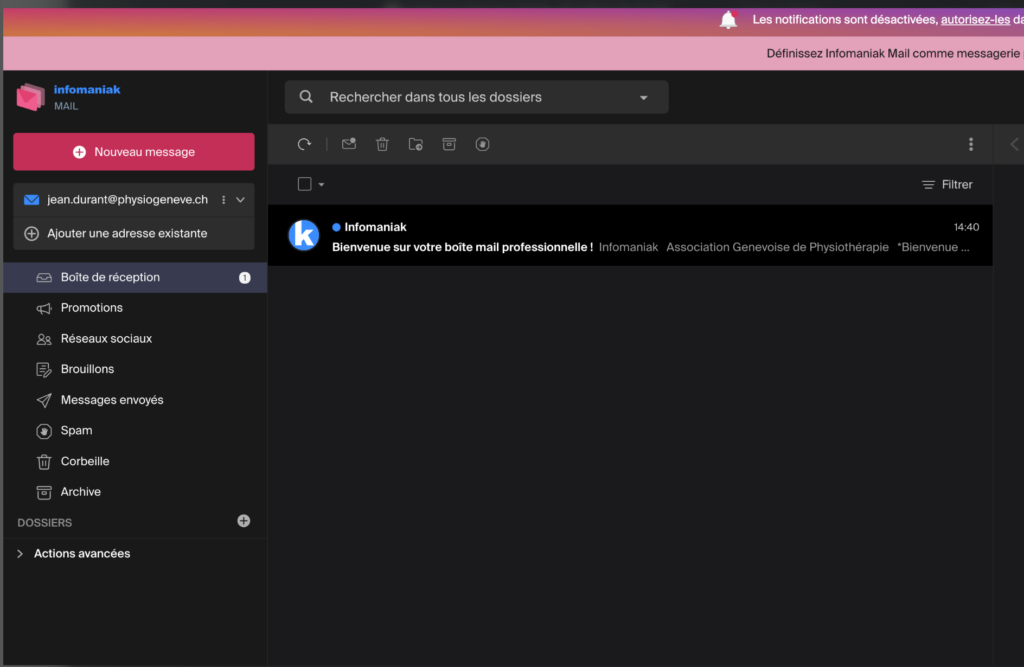Screen dimensions: 1024x667
Task: Click the move to folder icon
Action: 416,144
